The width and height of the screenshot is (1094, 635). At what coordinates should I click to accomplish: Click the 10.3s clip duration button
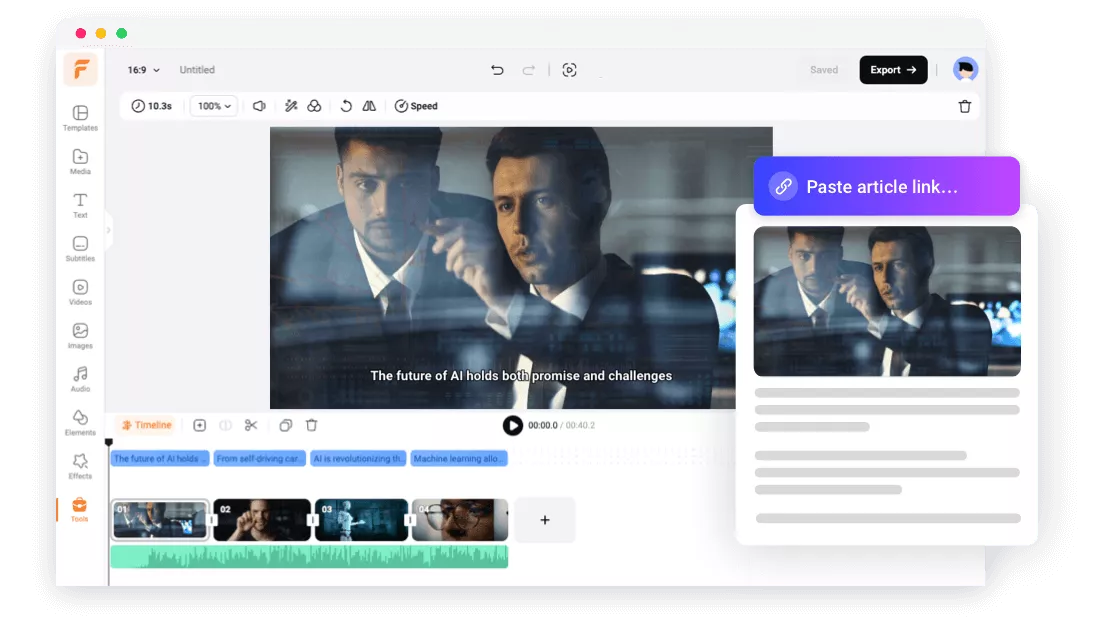[x=152, y=106]
